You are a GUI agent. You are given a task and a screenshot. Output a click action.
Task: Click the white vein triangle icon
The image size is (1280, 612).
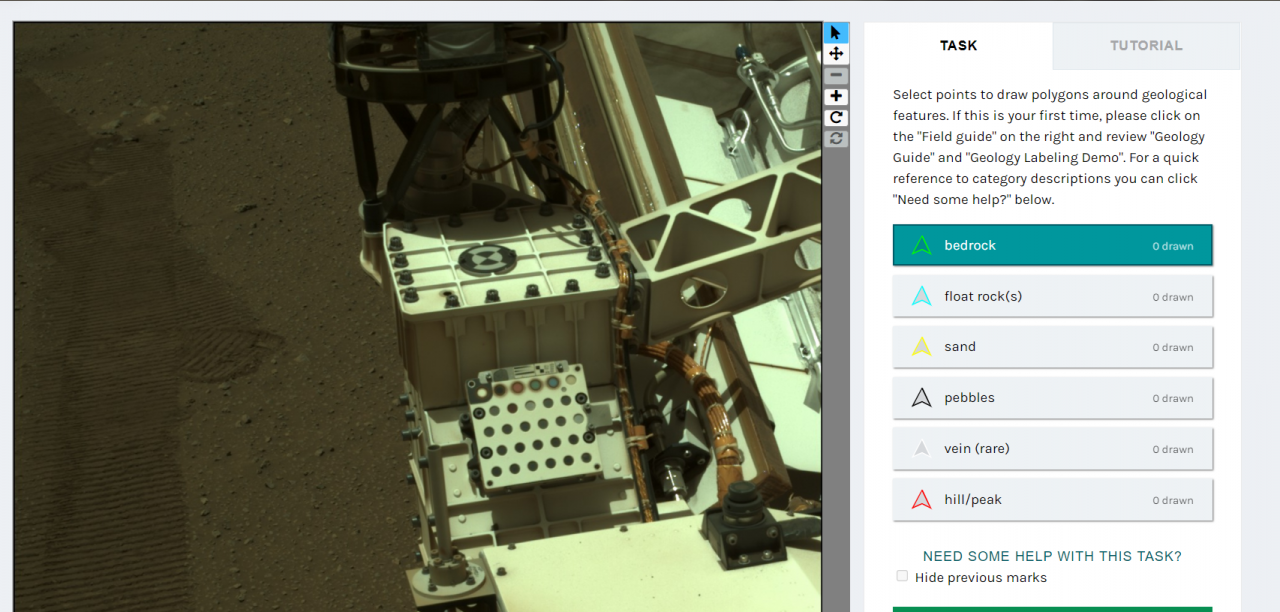(x=922, y=450)
